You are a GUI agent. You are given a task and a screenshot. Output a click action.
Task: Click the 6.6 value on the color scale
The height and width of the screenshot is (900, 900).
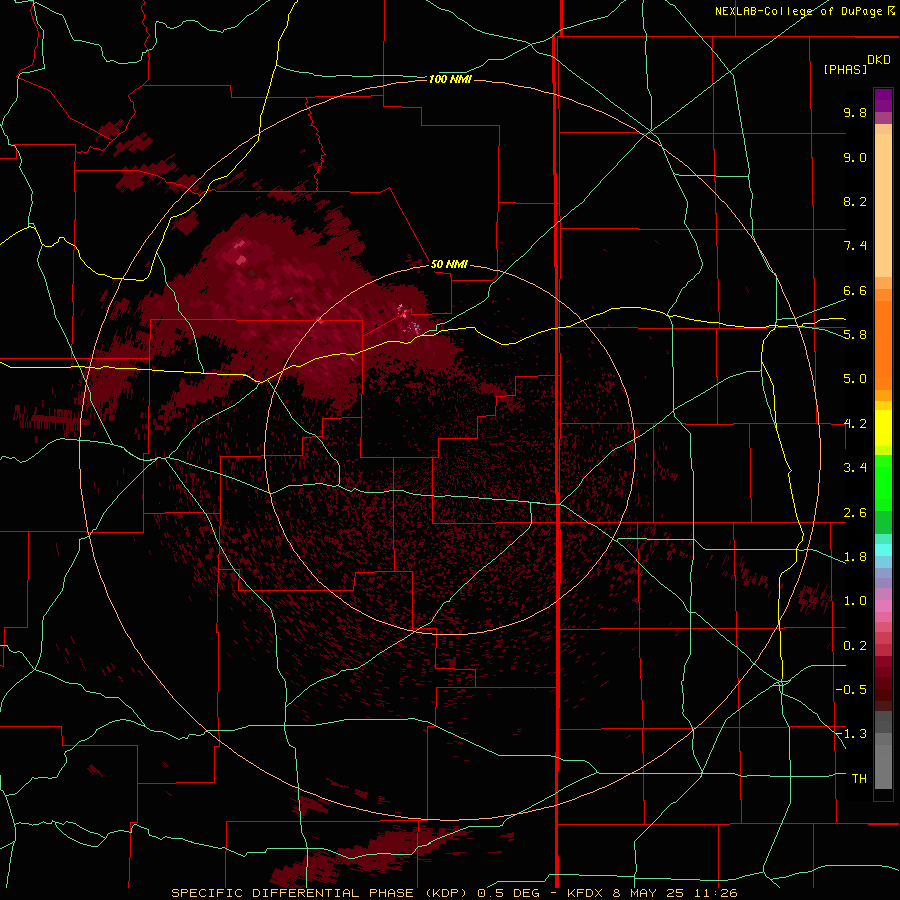click(855, 290)
